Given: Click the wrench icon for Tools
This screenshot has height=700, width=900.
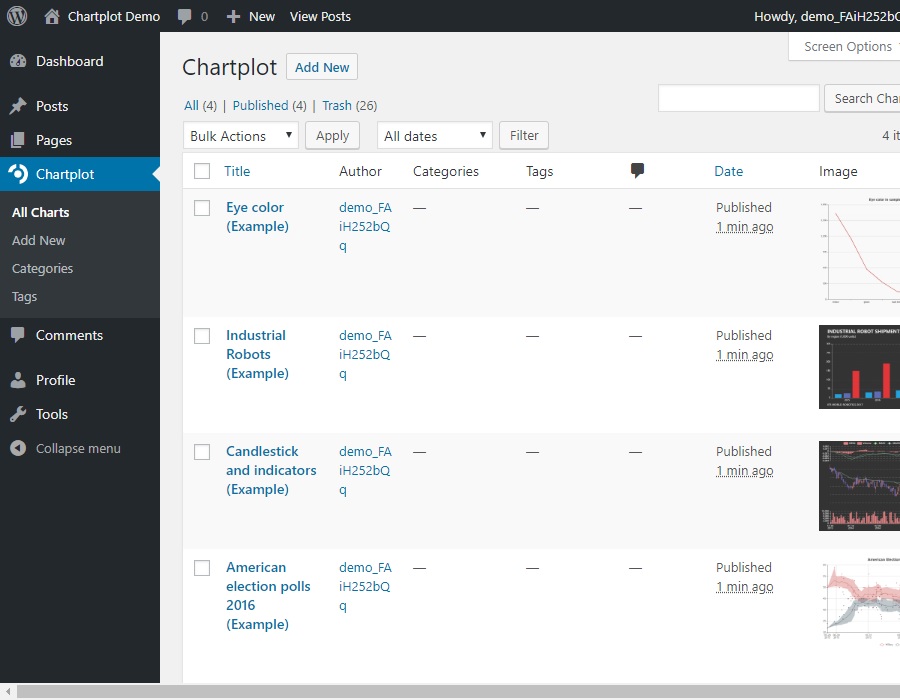Looking at the screenshot, I should click(18, 414).
